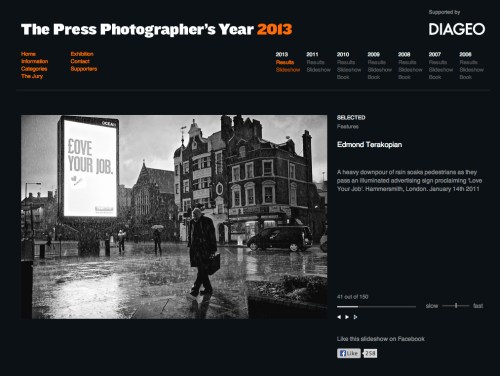Open 2013 Results

[x=285, y=62]
